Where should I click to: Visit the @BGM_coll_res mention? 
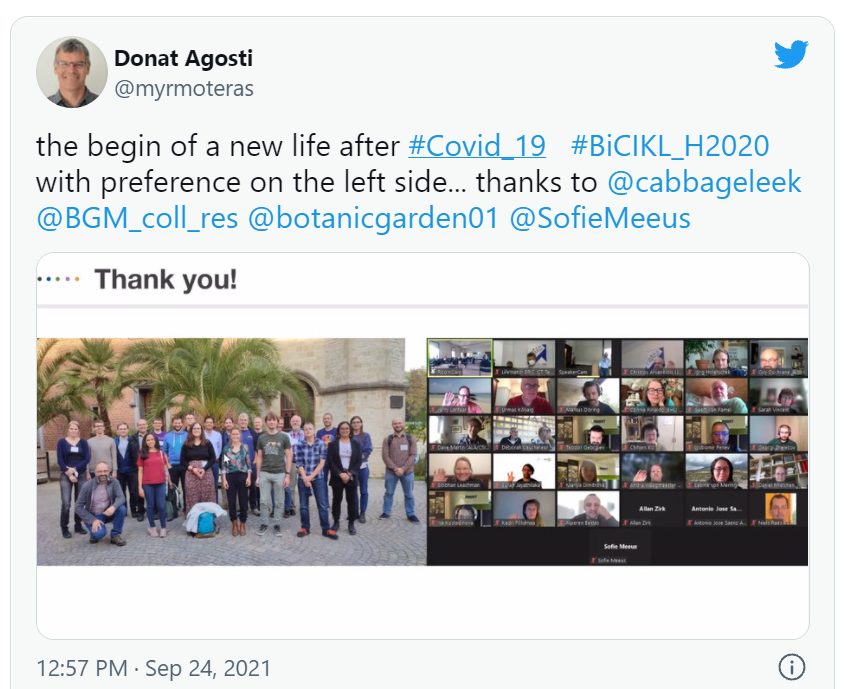(x=137, y=218)
